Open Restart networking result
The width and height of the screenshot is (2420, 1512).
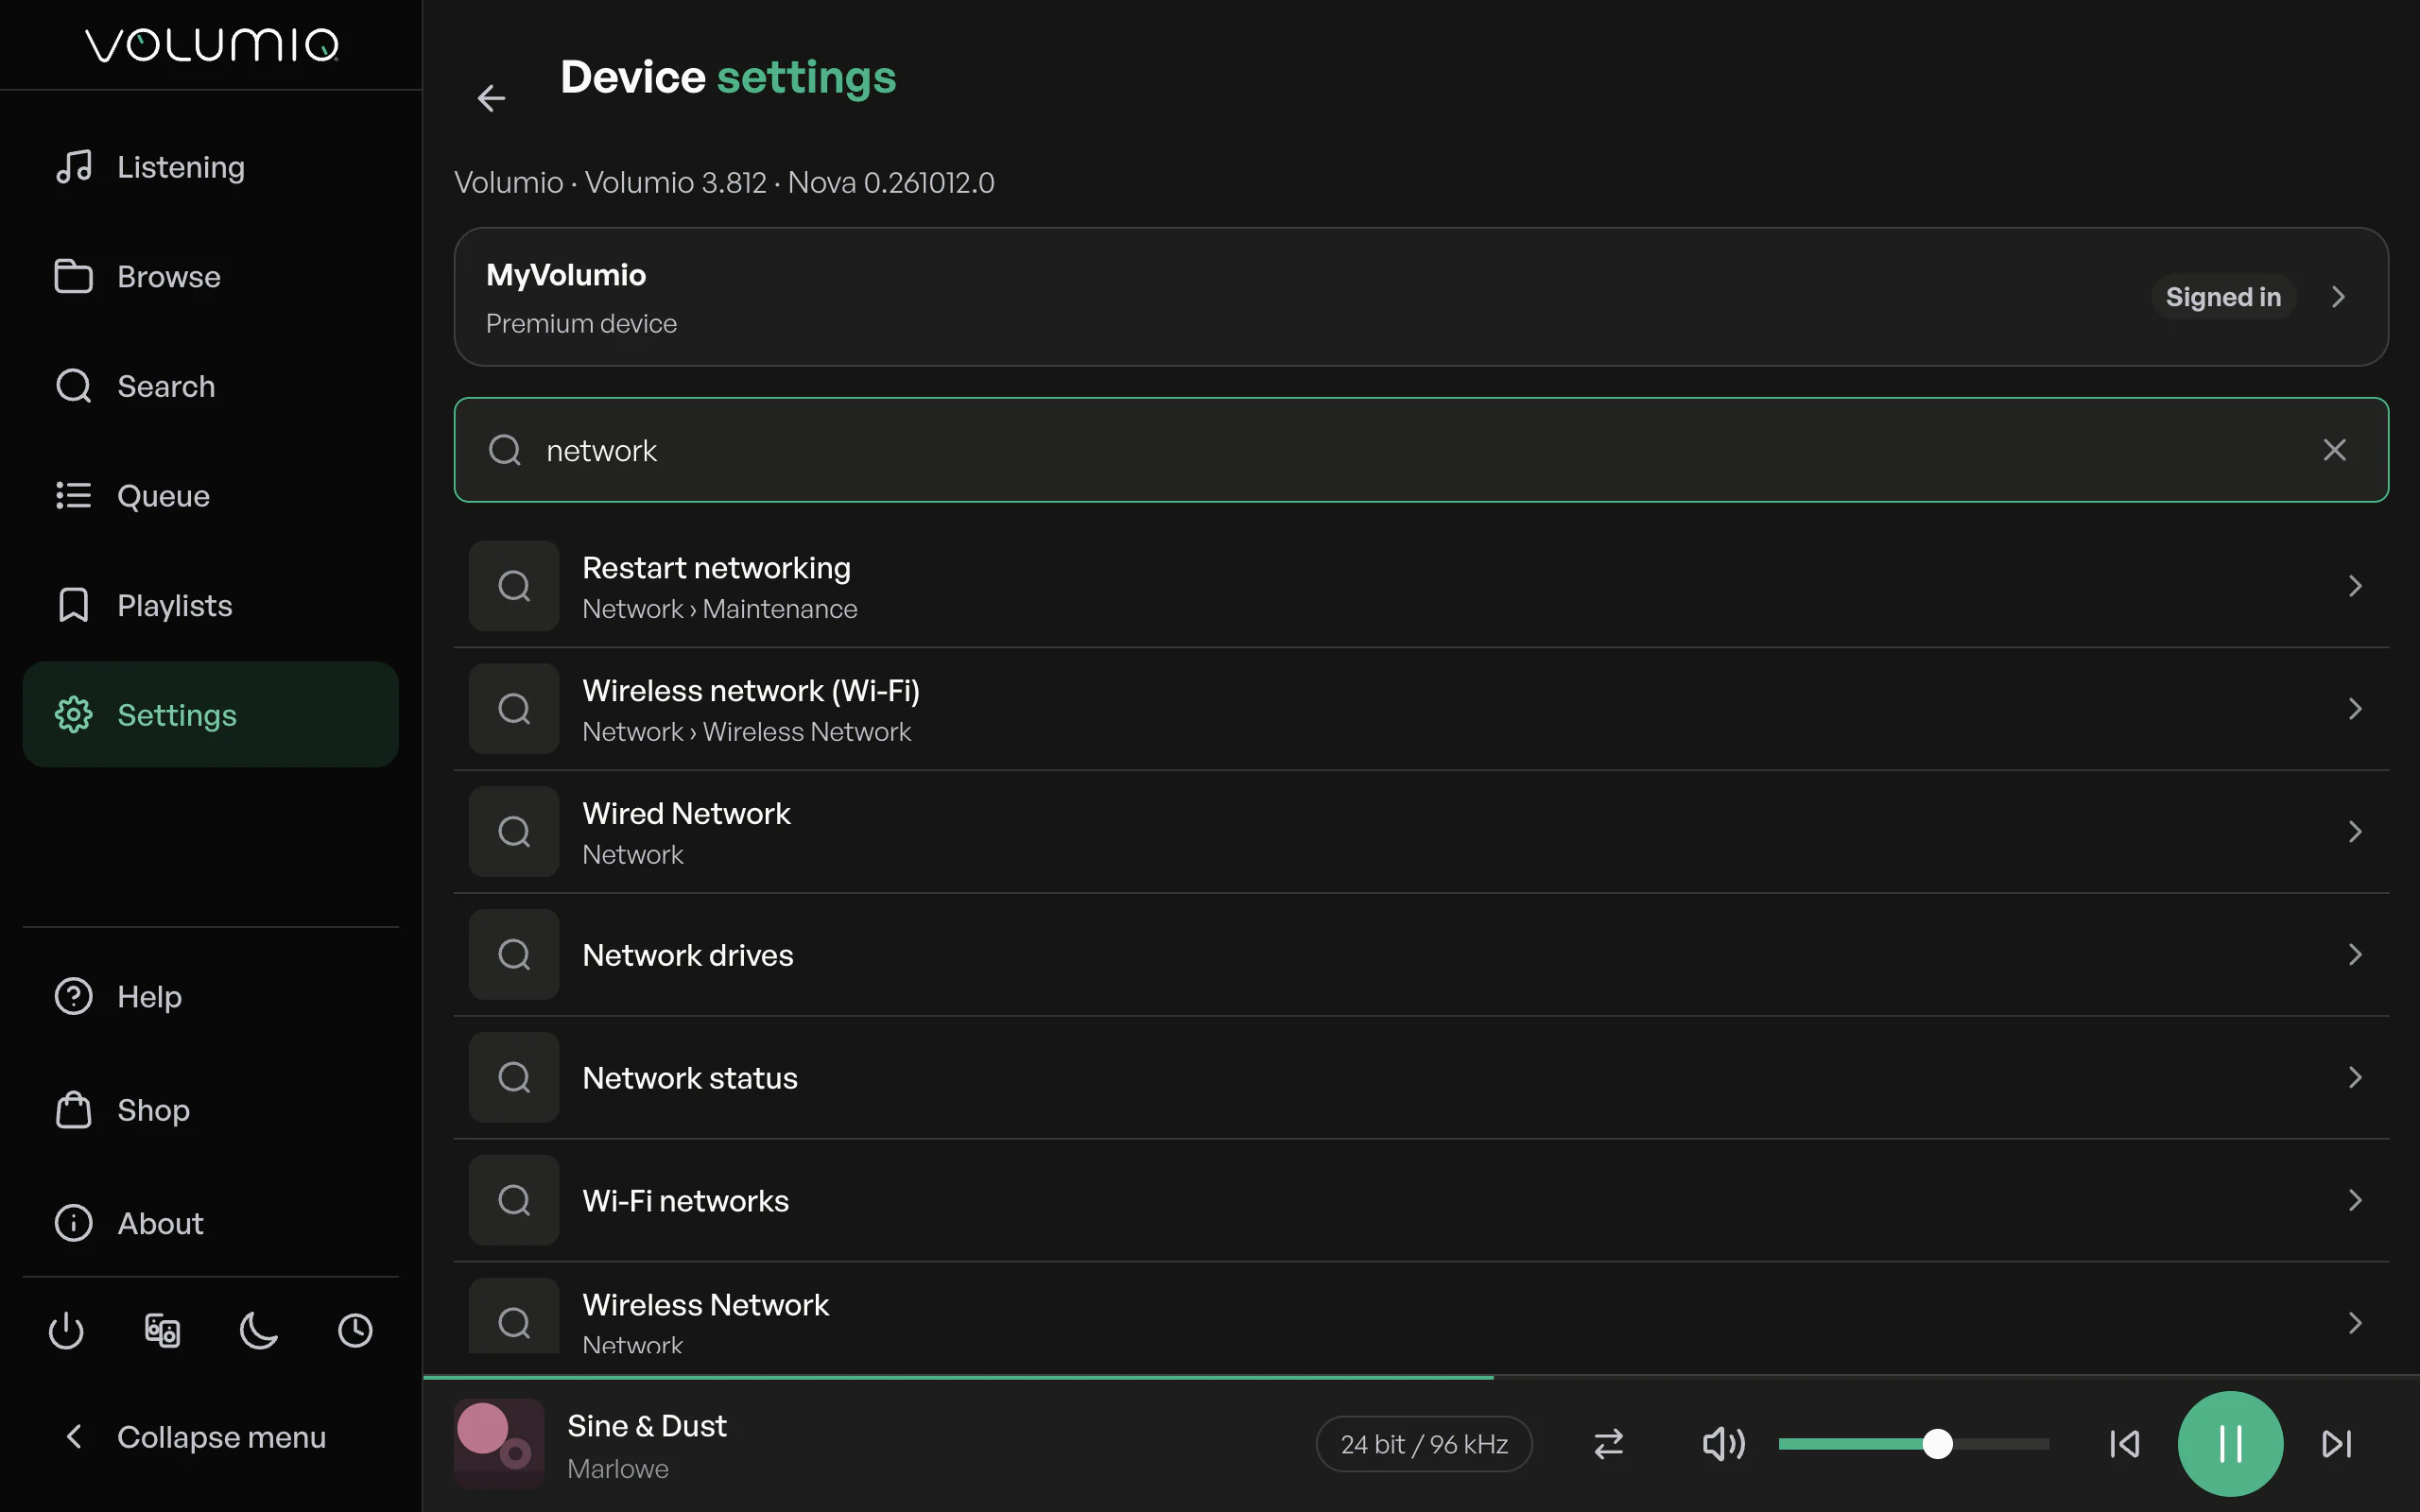1421,586
